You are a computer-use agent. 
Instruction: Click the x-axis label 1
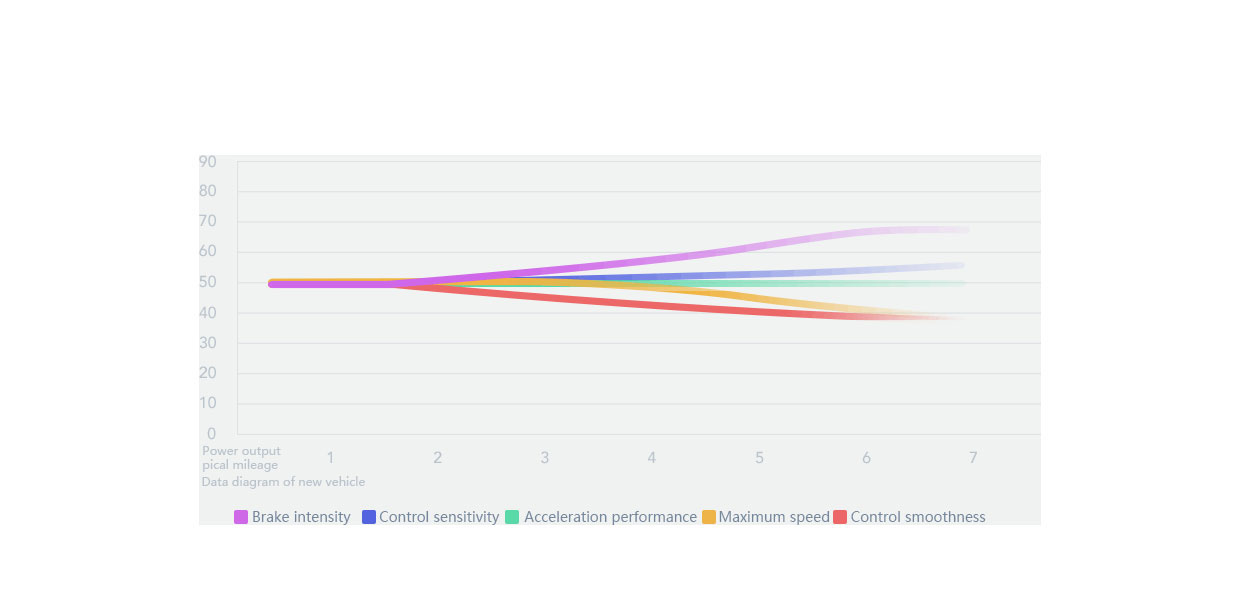pyautogui.click(x=330, y=457)
